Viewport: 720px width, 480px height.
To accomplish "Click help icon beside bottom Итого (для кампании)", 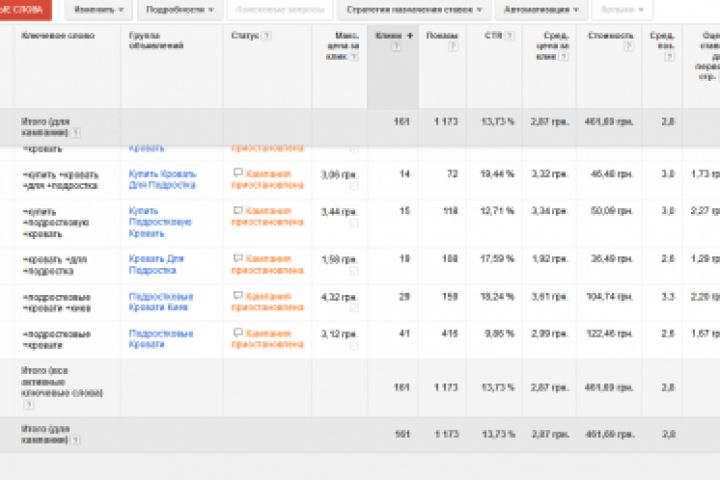I will pos(76,440).
